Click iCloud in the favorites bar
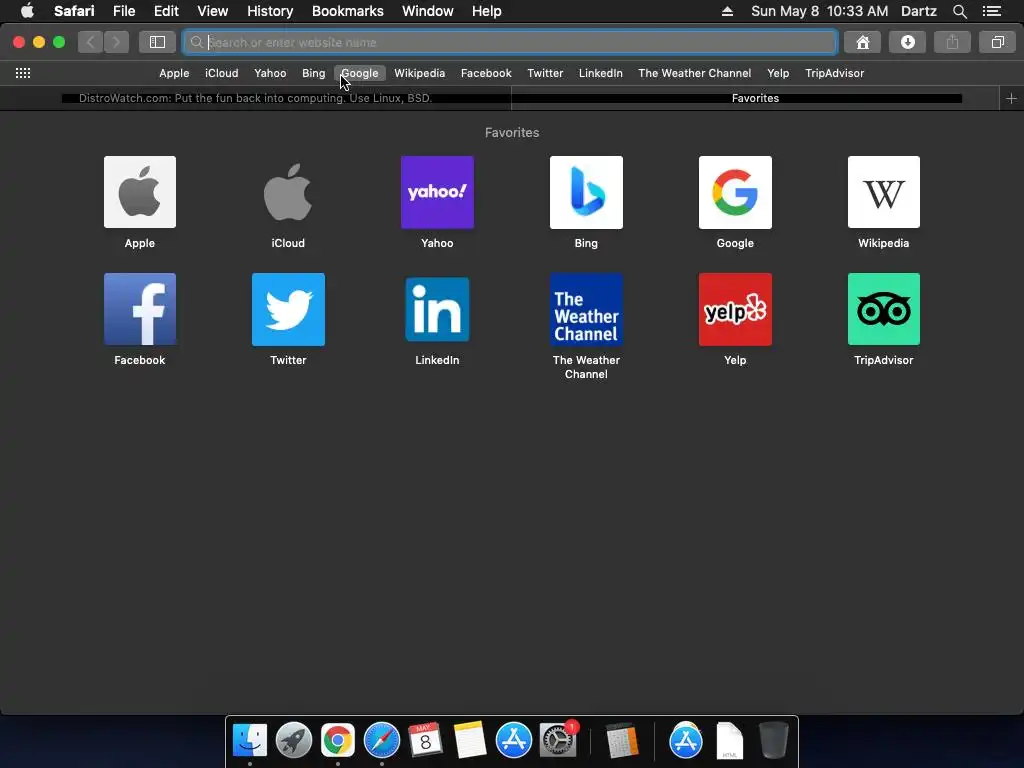1024x768 pixels. (221, 73)
